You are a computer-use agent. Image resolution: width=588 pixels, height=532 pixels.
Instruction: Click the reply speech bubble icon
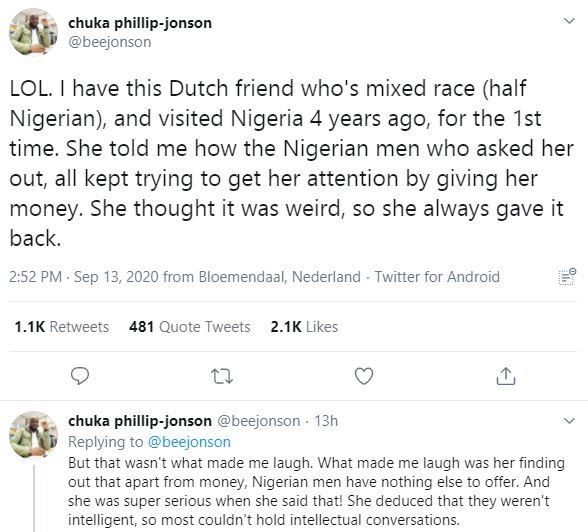[x=80, y=376]
